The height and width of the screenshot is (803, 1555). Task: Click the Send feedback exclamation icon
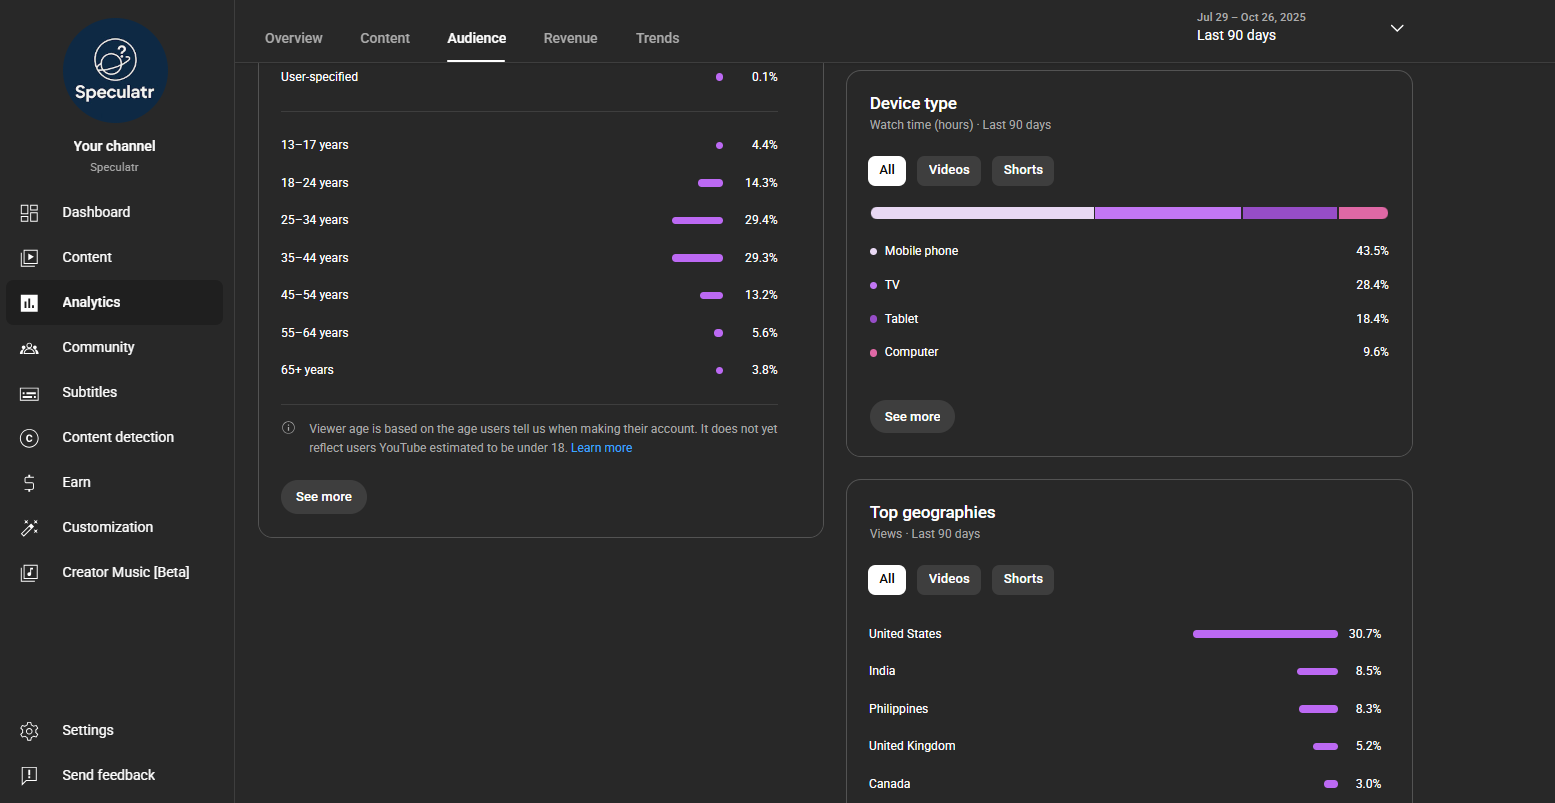click(x=29, y=775)
